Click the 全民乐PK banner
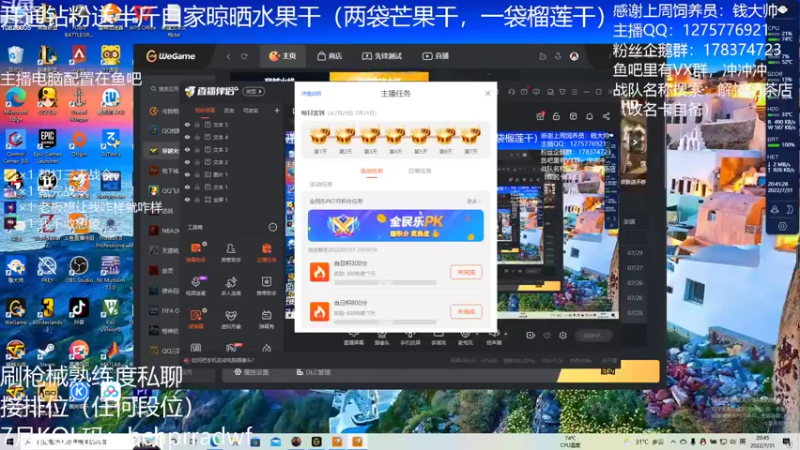This screenshot has width=800, height=450. pyautogui.click(x=395, y=226)
